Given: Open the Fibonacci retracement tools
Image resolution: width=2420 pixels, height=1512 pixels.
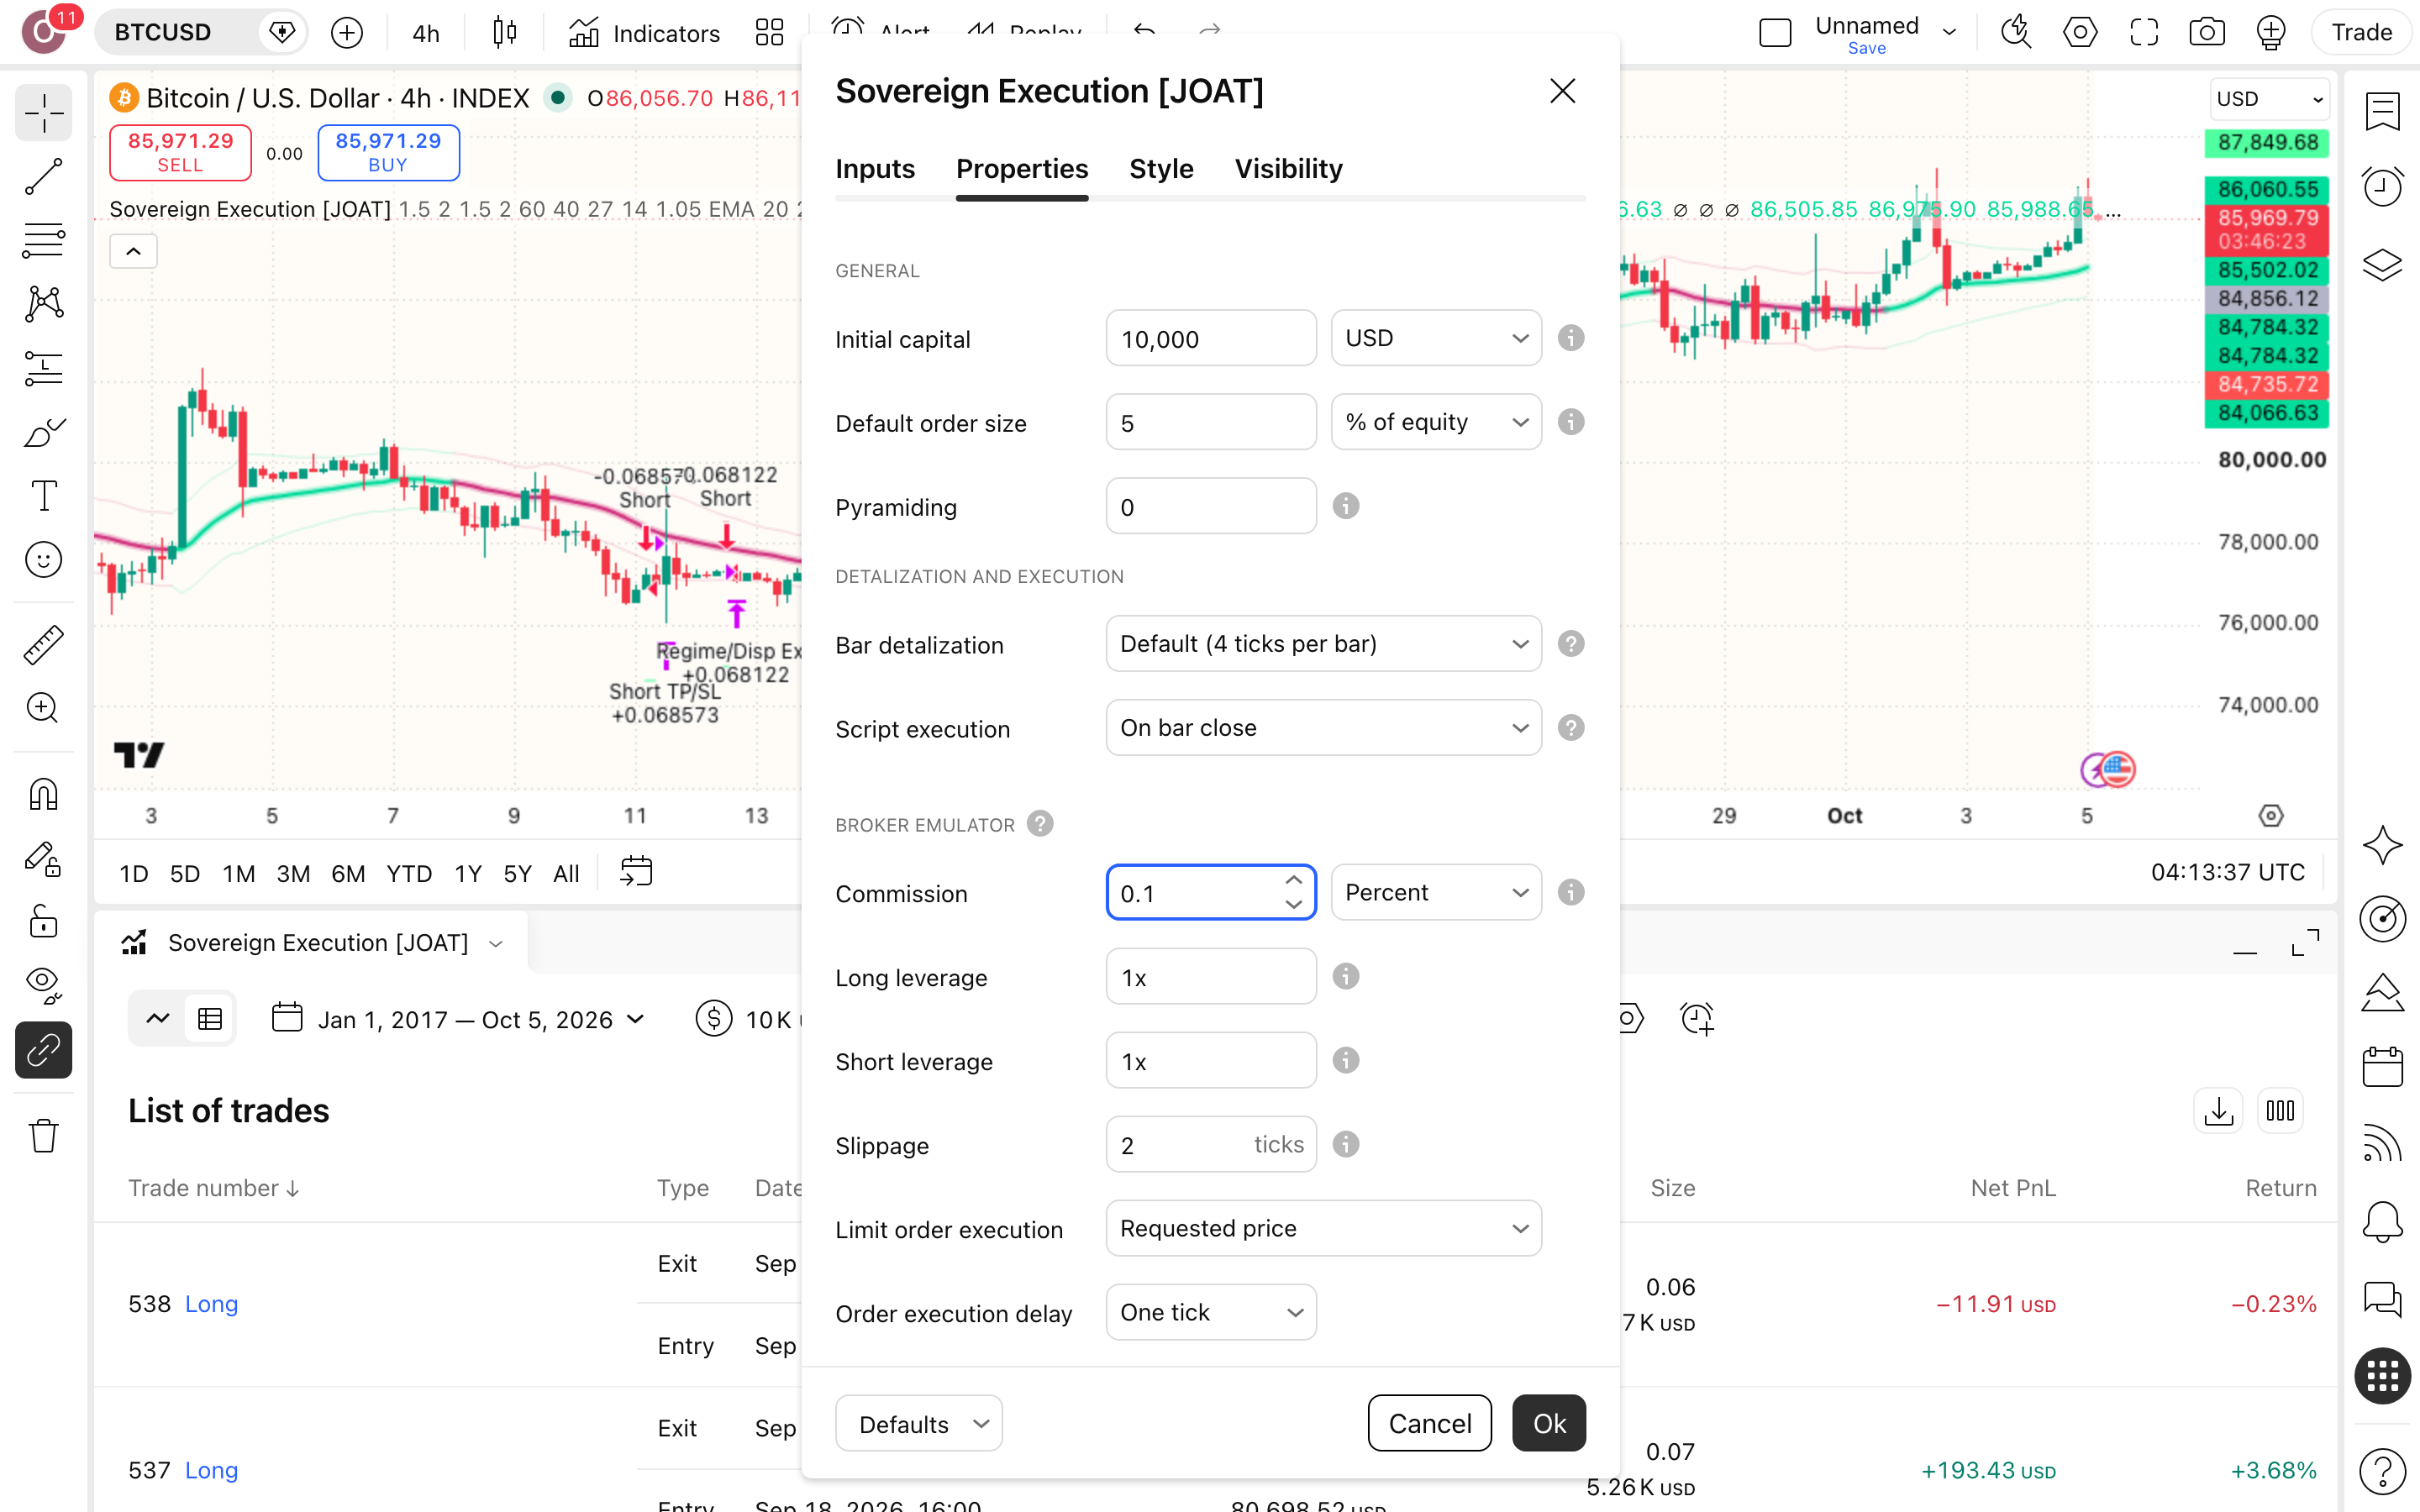Looking at the screenshot, I should point(43,241).
